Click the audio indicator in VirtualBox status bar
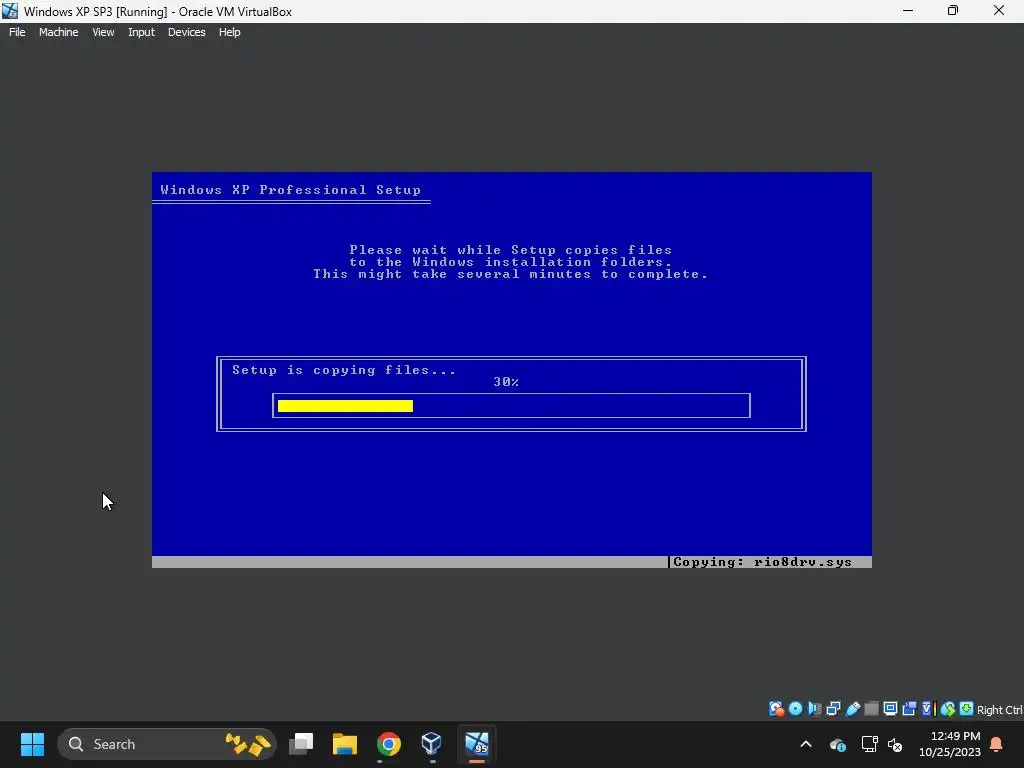The image size is (1024, 768). (x=814, y=709)
